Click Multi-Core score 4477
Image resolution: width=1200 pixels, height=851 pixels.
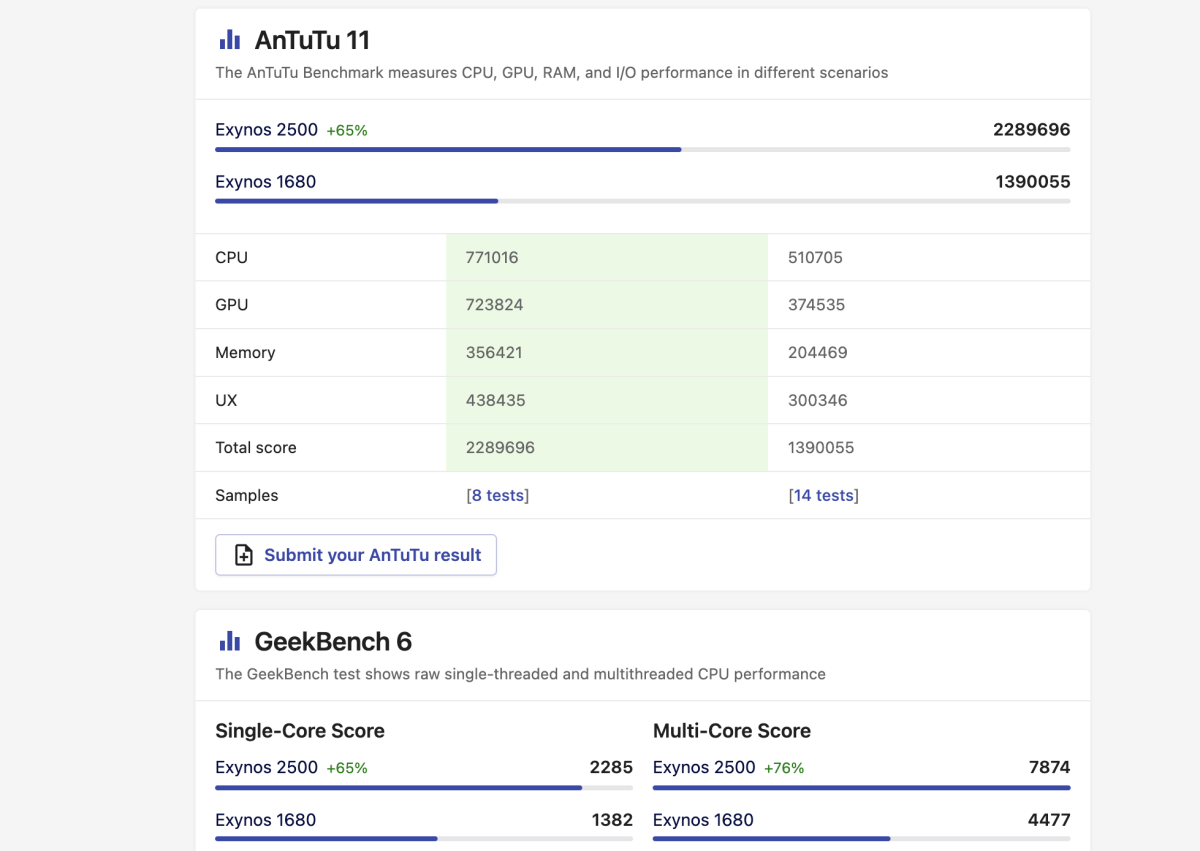pos(1049,820)
